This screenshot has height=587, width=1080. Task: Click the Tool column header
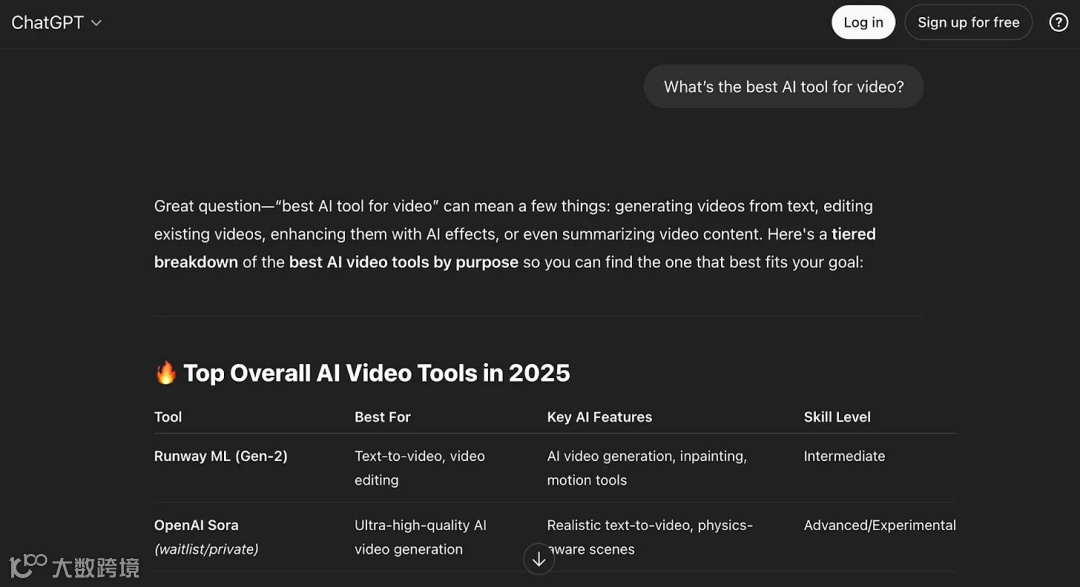(168, 417)
